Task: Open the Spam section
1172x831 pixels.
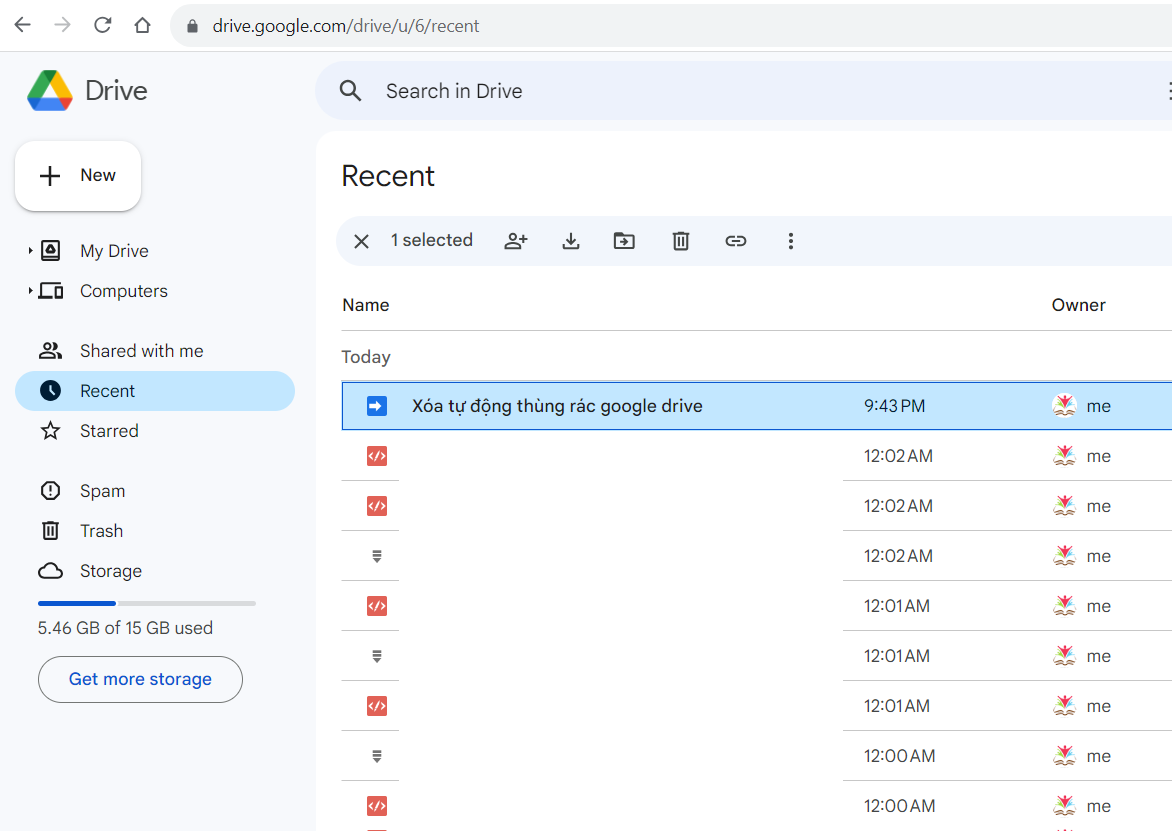Action: click(x=102, y=491)
